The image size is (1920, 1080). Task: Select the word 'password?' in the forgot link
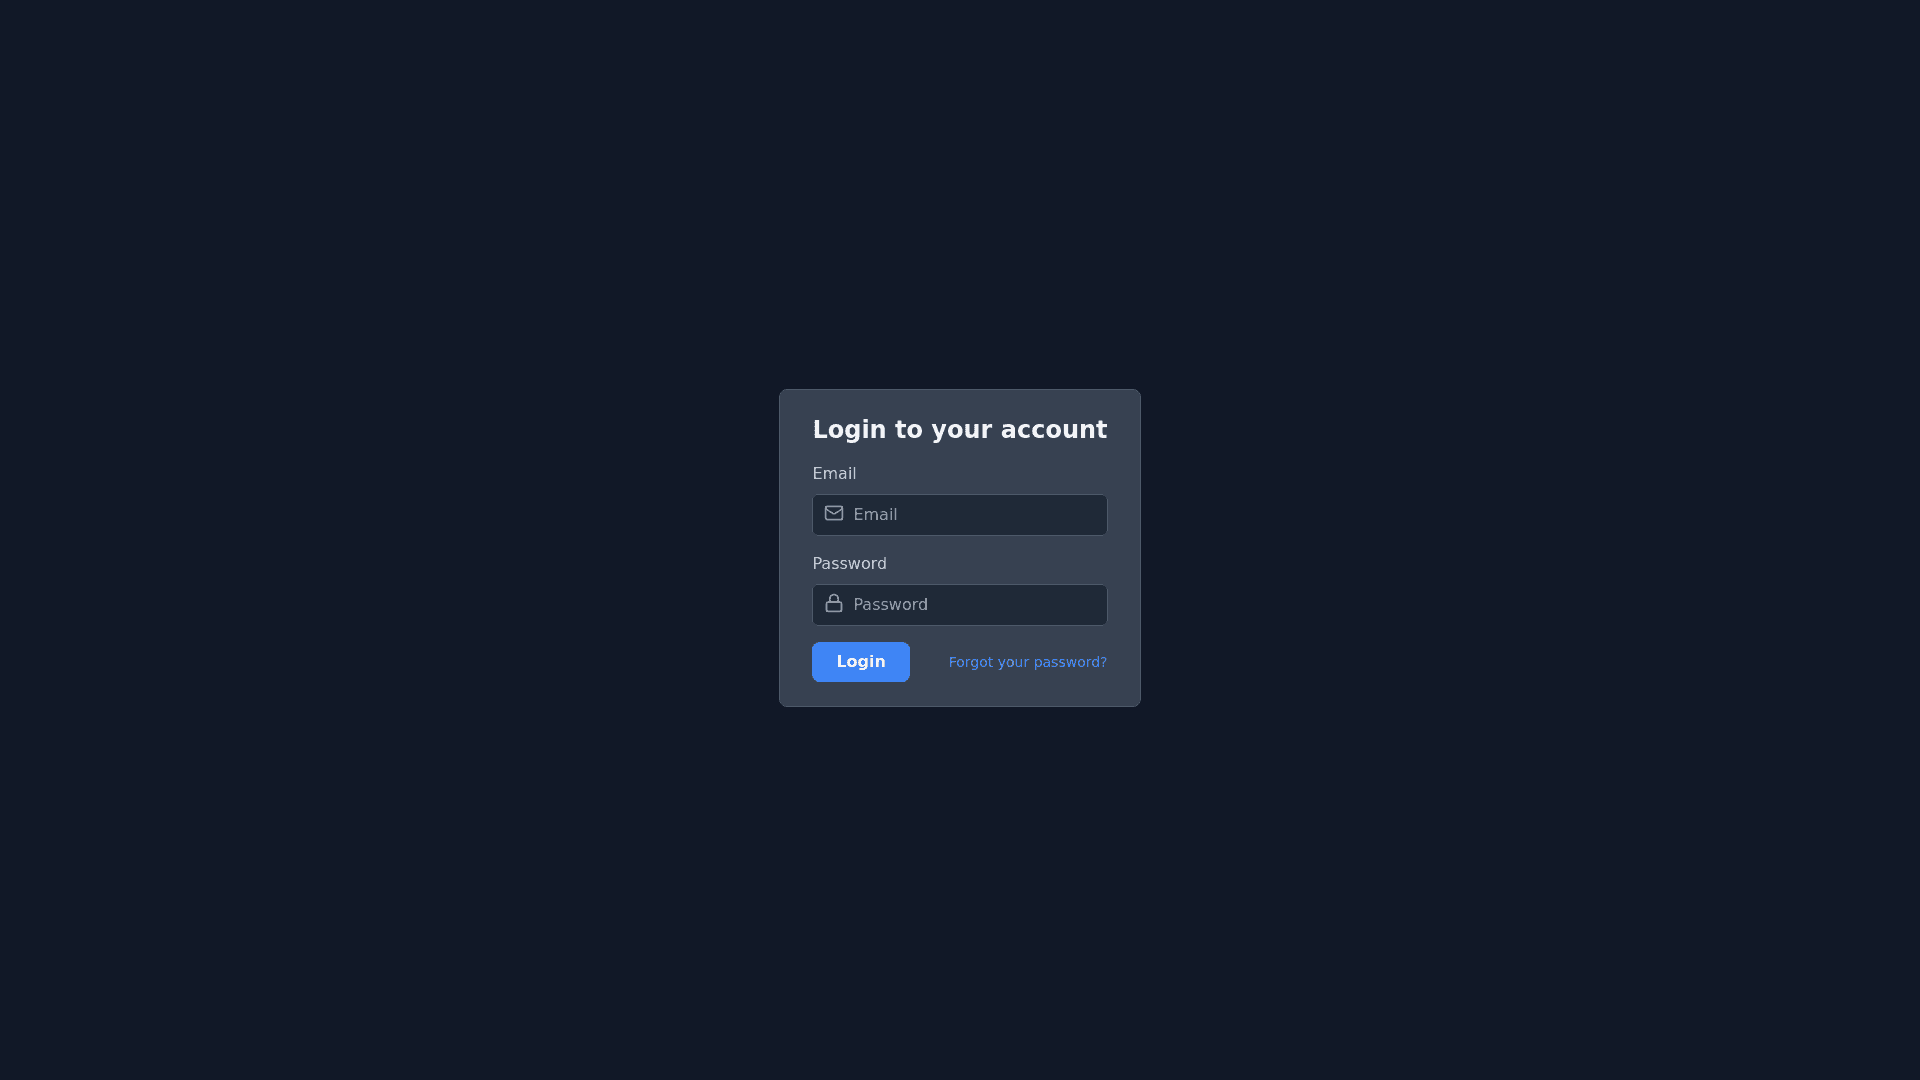[1070, 662]
